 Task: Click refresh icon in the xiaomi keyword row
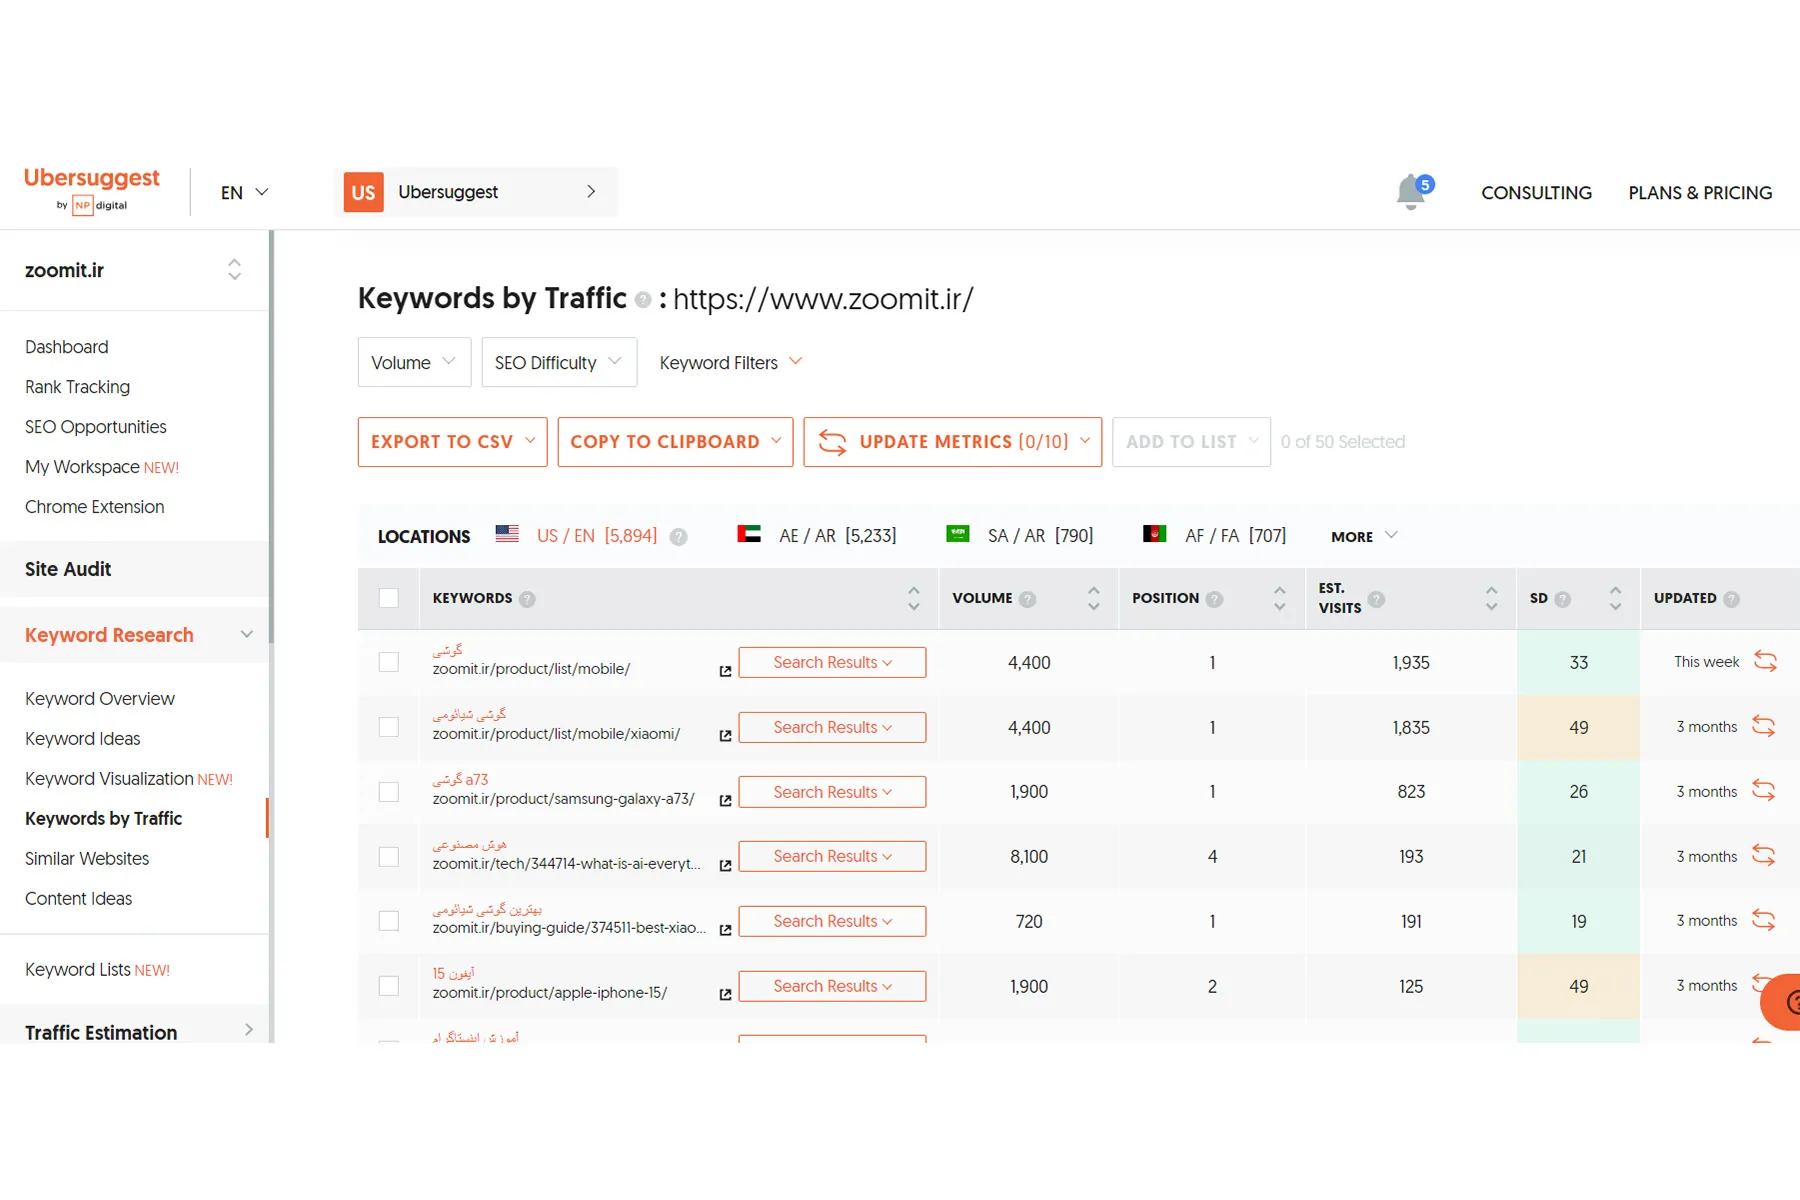(x=1764, y=727)
